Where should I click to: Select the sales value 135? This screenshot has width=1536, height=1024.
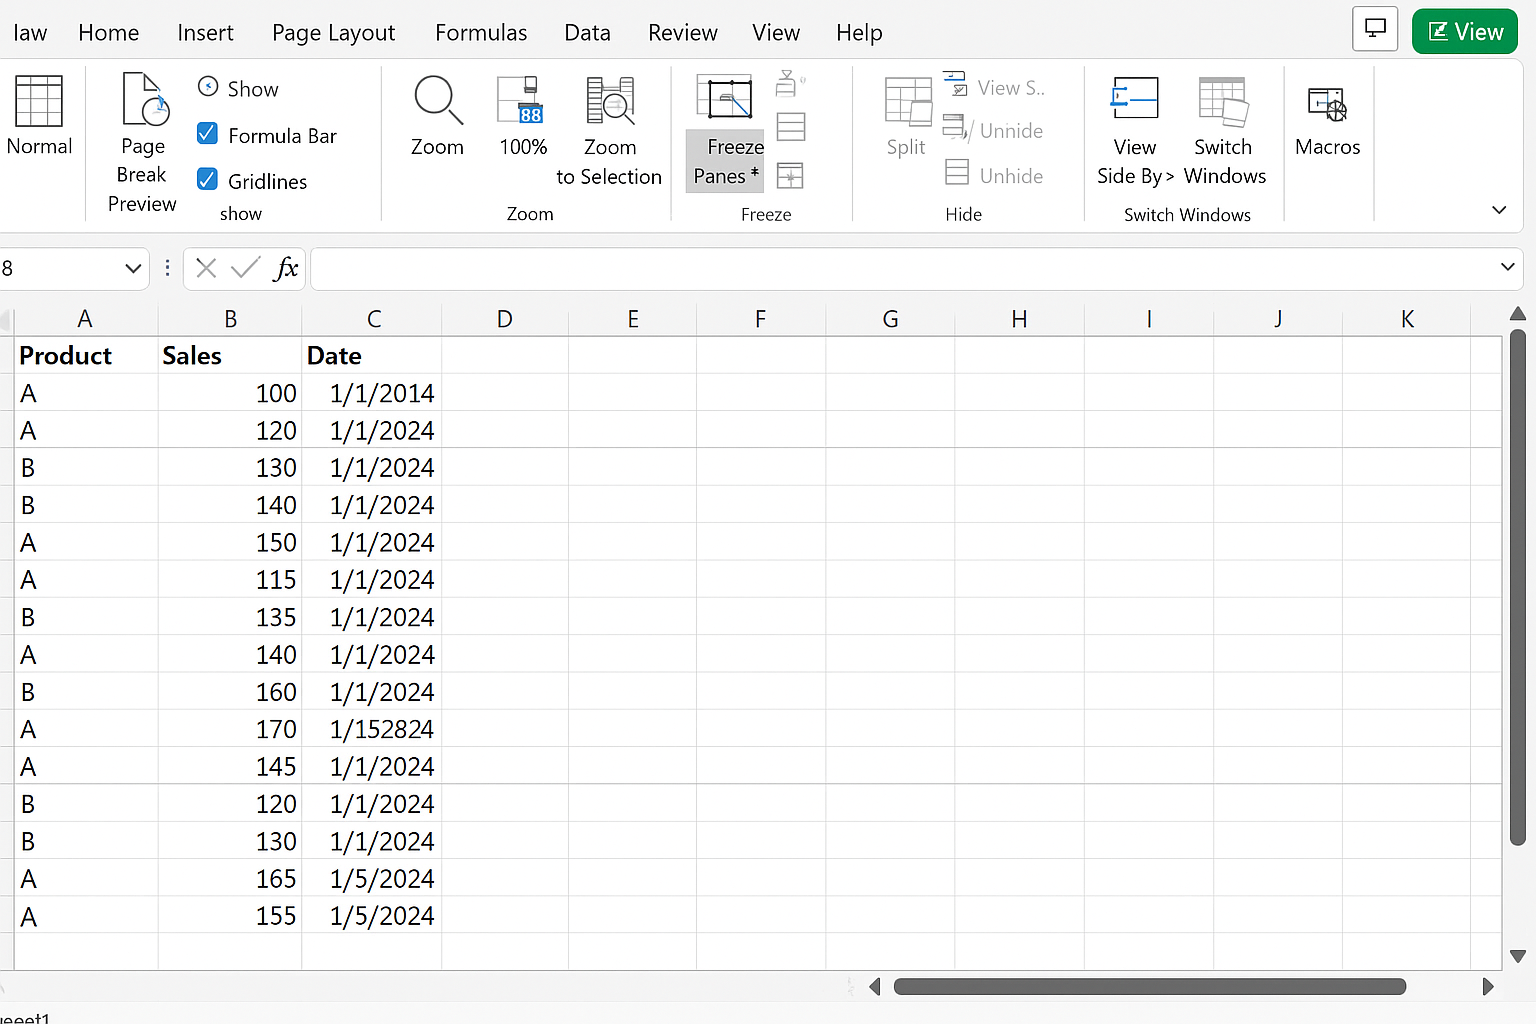[230, 617]
